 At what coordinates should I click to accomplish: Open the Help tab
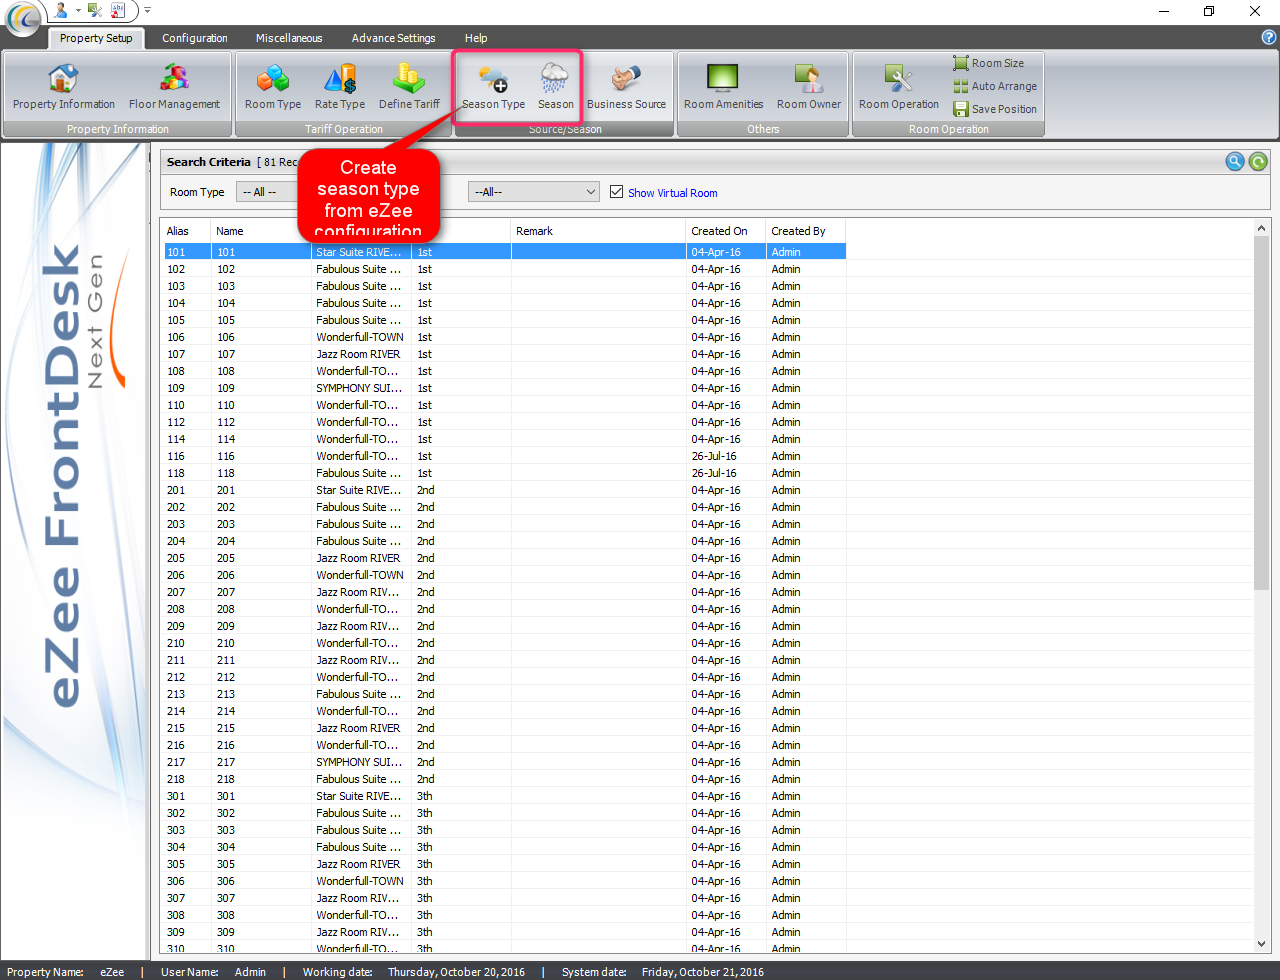tap(476, 38)
